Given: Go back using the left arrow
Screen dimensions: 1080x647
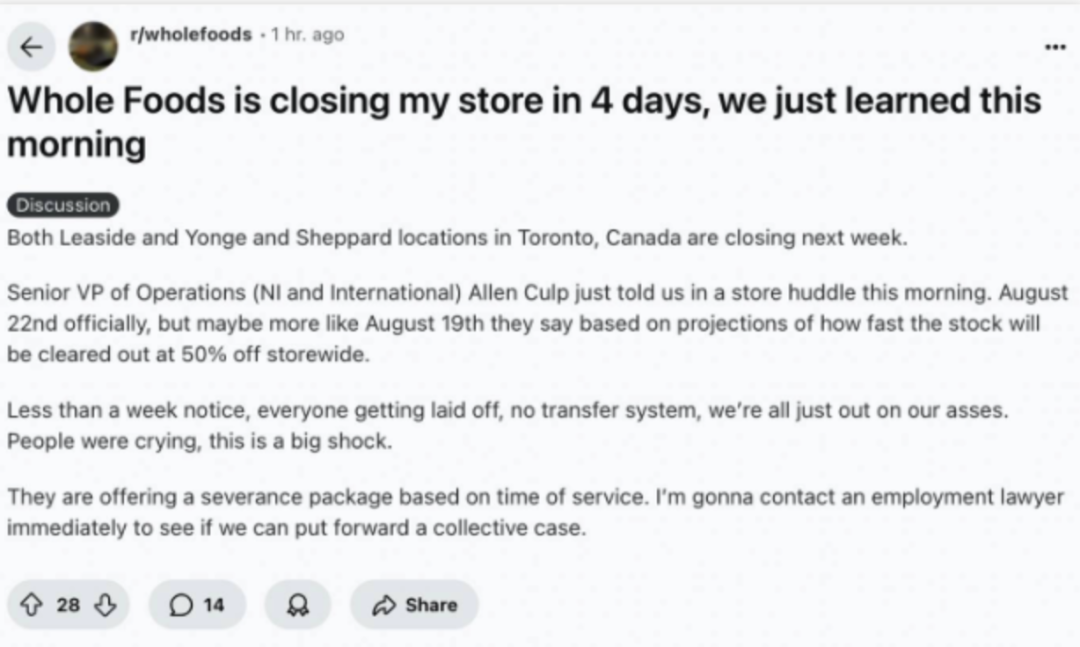Looking at the screenshot, I should (31, 47).
